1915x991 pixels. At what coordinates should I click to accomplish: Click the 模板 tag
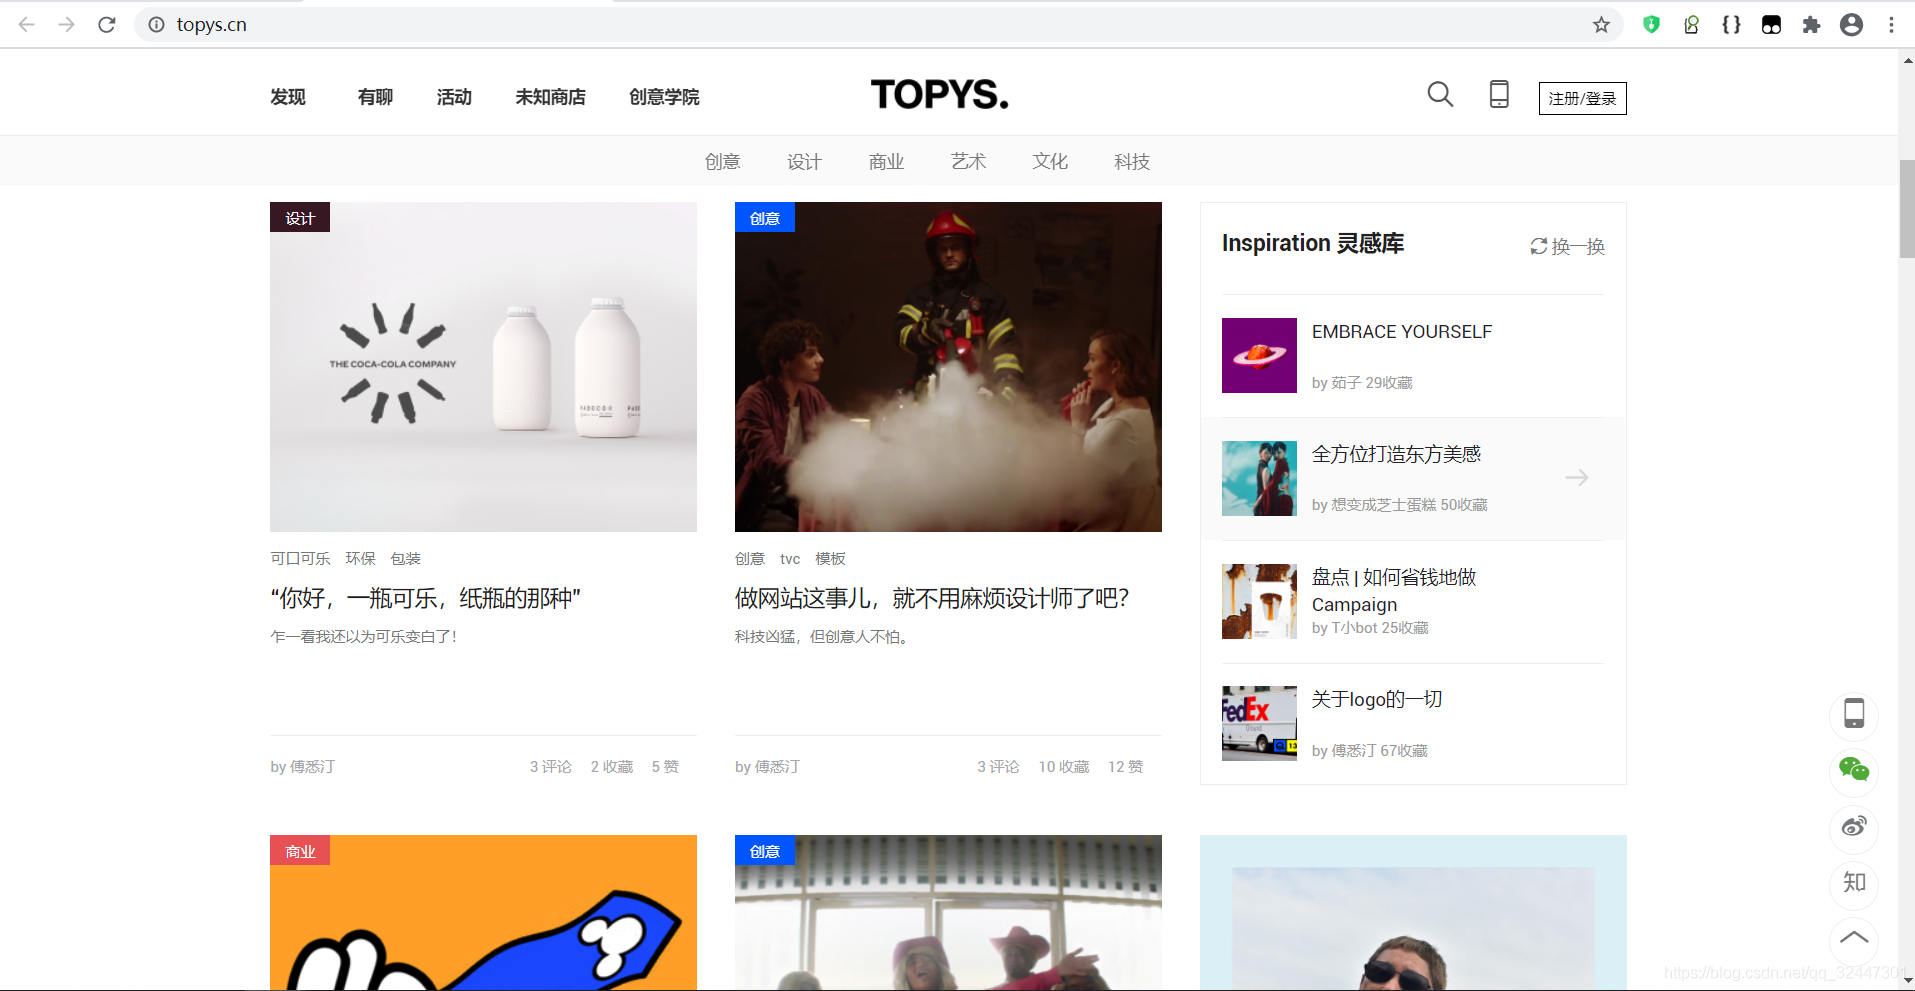click(830, 558)
